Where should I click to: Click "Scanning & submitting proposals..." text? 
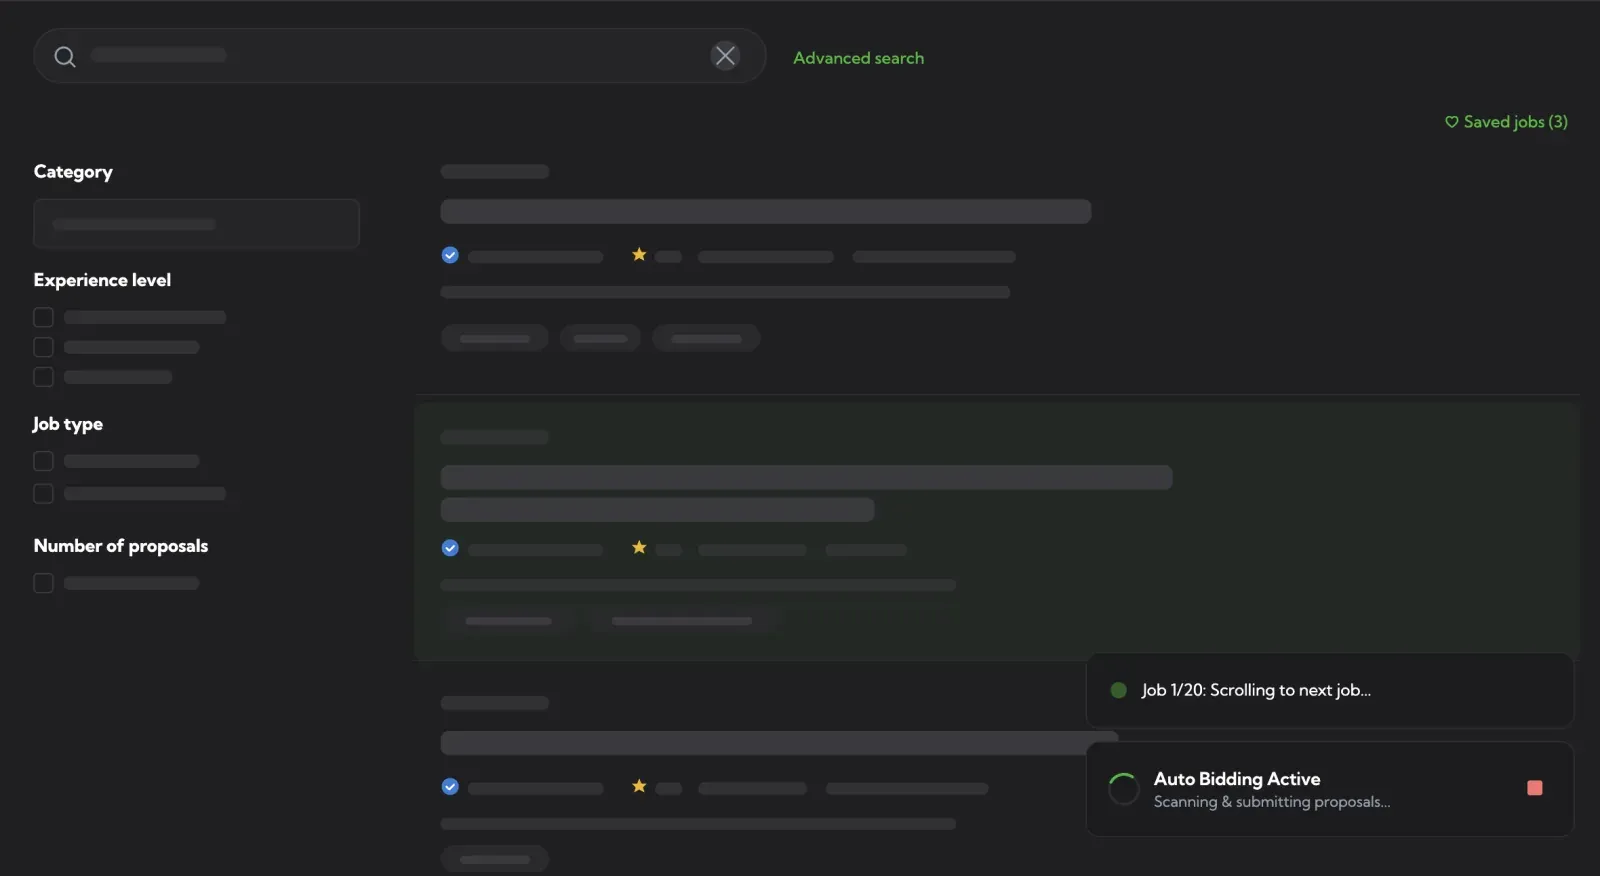pos(1272,802)
